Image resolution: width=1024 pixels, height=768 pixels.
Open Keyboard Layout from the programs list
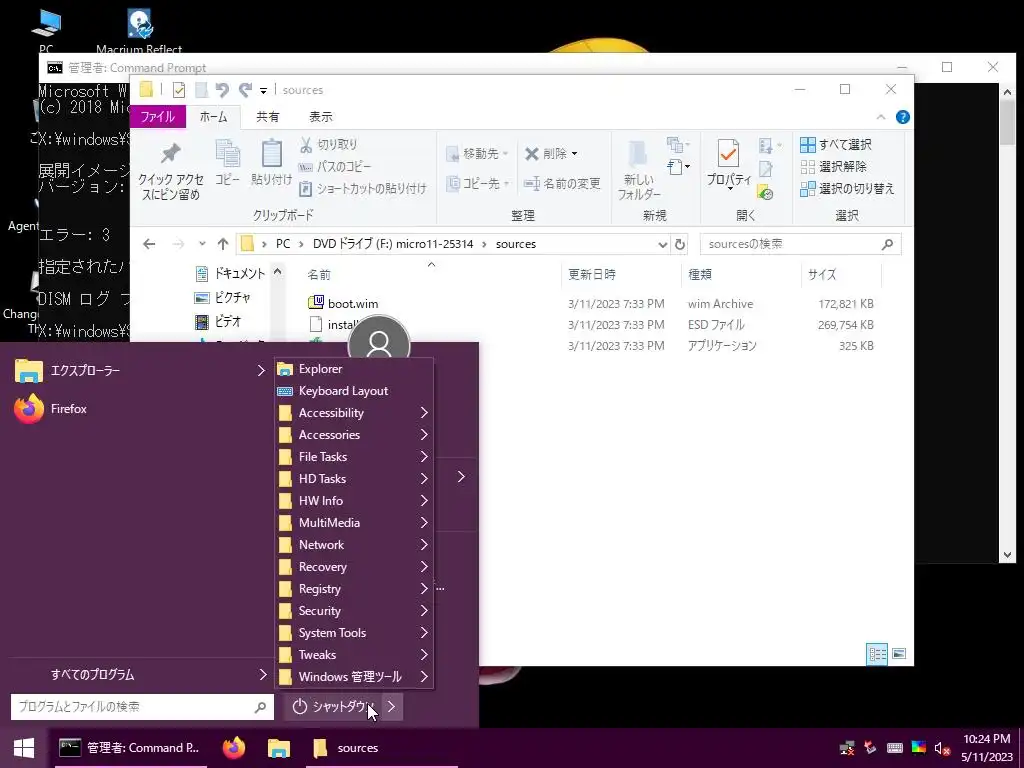pyautogui.click(x=354, y=391)
